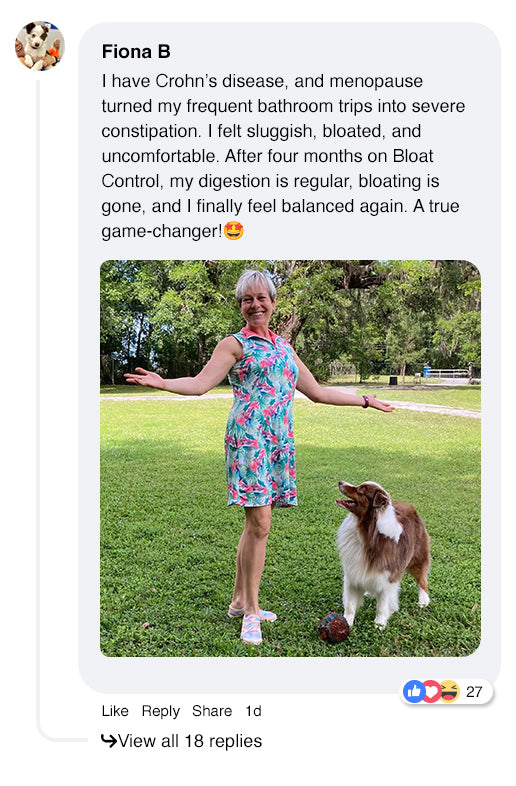Open Fiona B's puppy profile picture
This screenshot has width=516, height=786.
pyautogui.click(x=40, y=46)
